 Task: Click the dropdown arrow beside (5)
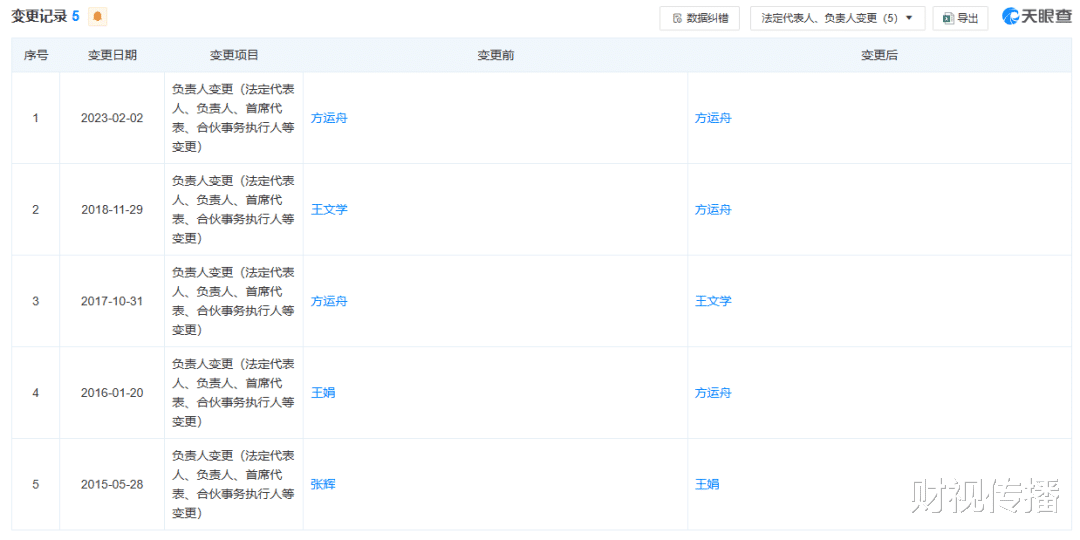coord(910,19)
